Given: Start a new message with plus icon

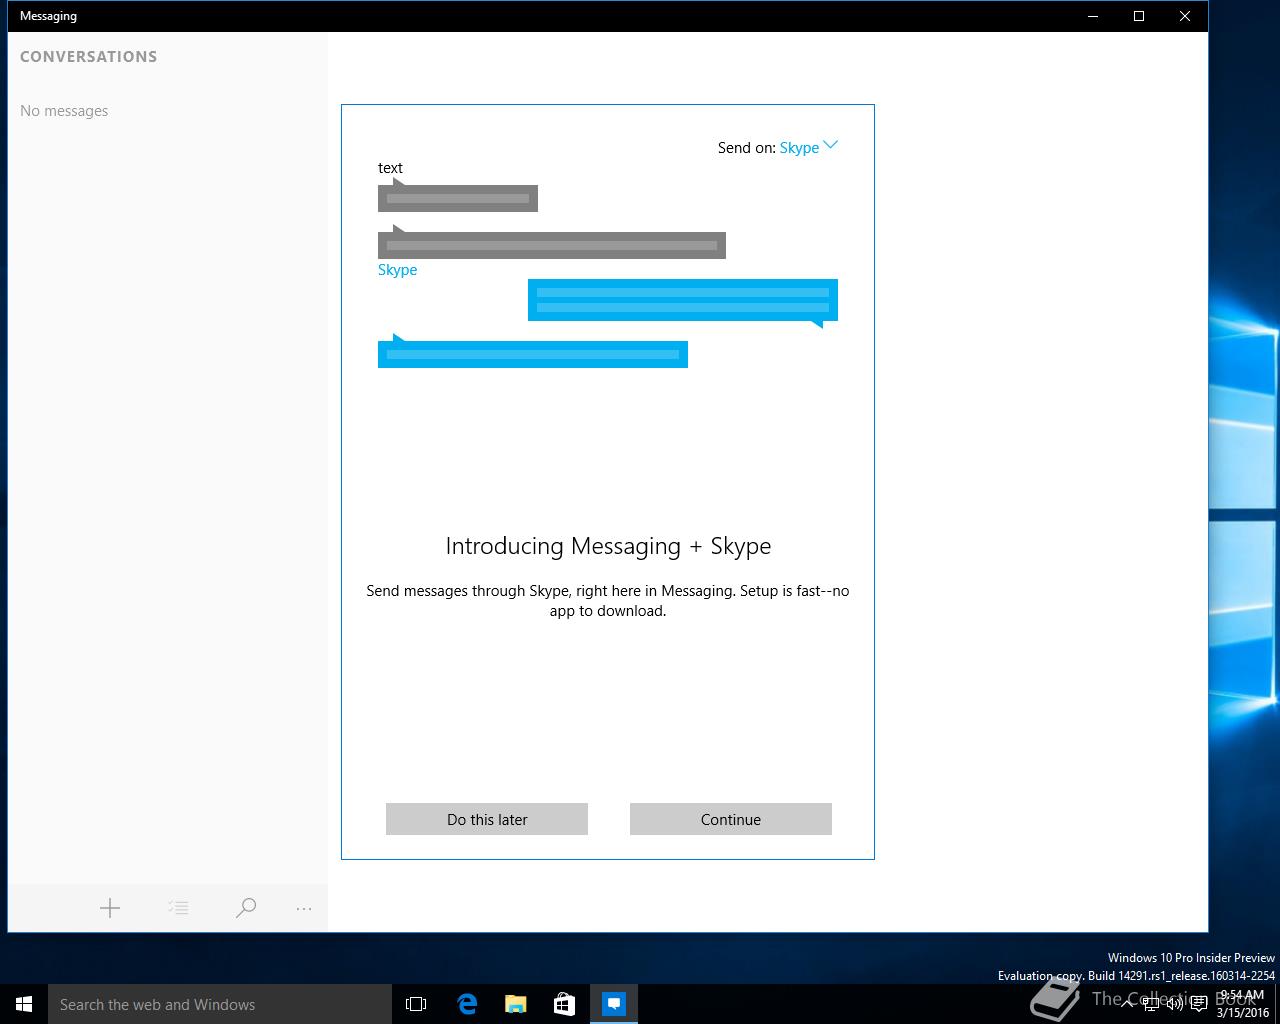Looking at the screenshot, I should [x=110, y=908].
